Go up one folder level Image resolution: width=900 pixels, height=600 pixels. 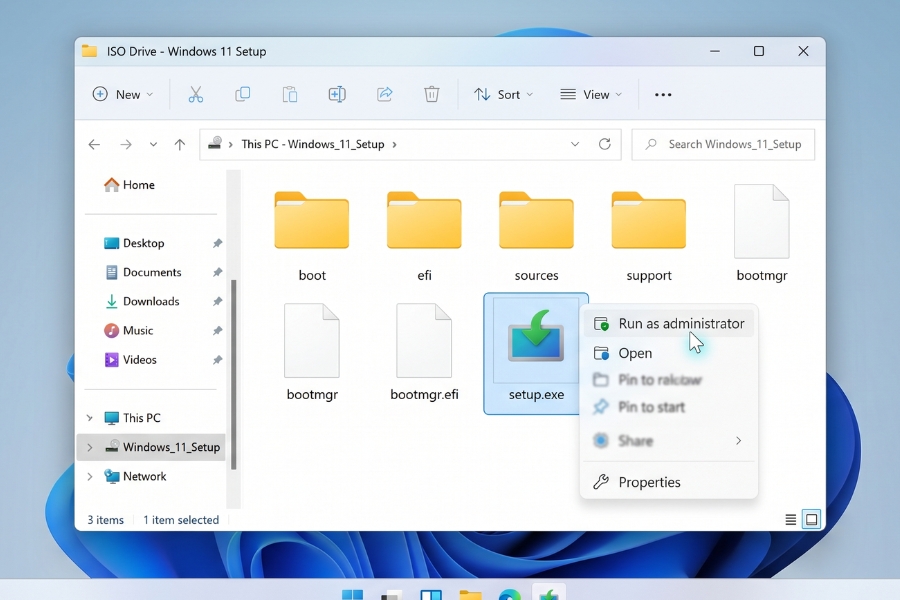[x=180, y=145]
